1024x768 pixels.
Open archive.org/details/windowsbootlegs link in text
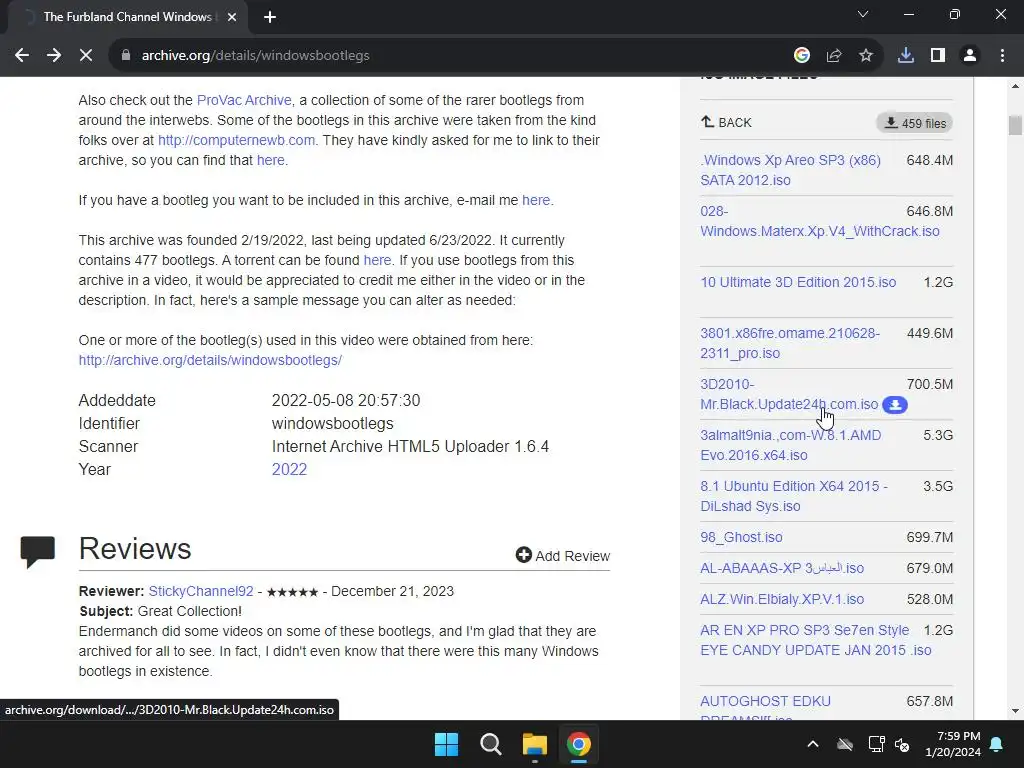point(210,360)
